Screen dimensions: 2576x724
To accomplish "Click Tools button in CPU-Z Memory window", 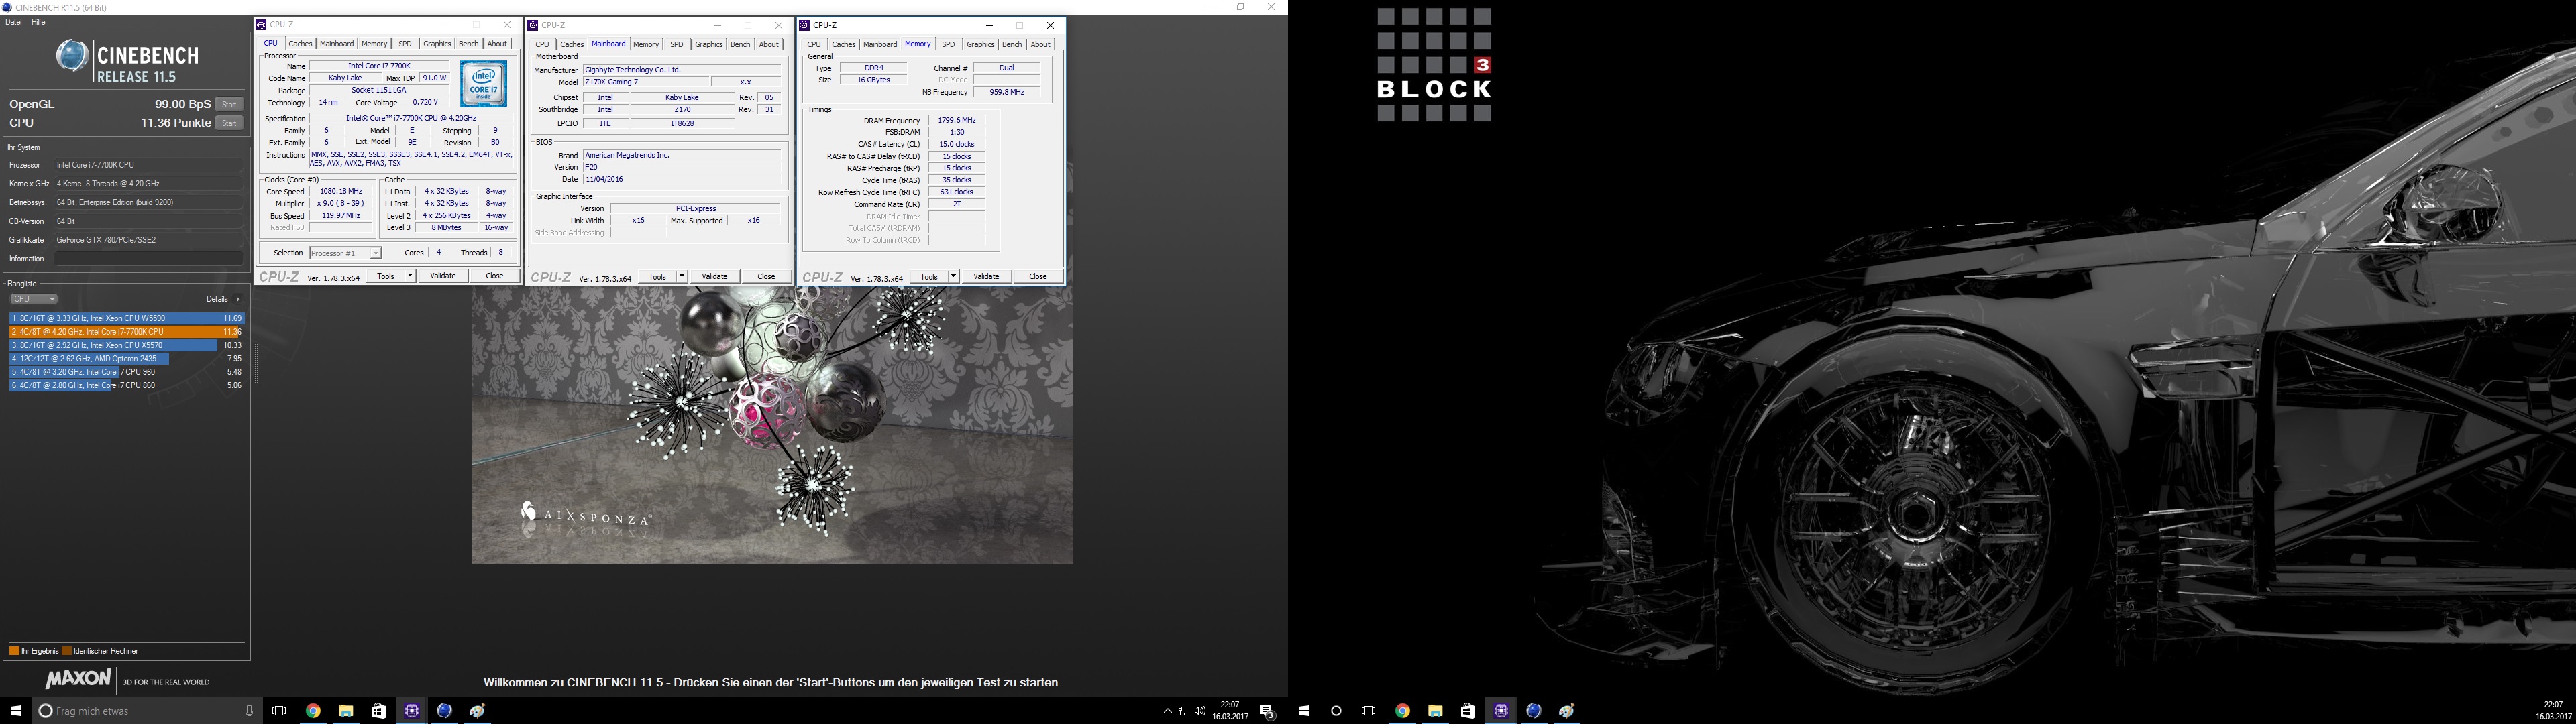I will click(929, 276).
